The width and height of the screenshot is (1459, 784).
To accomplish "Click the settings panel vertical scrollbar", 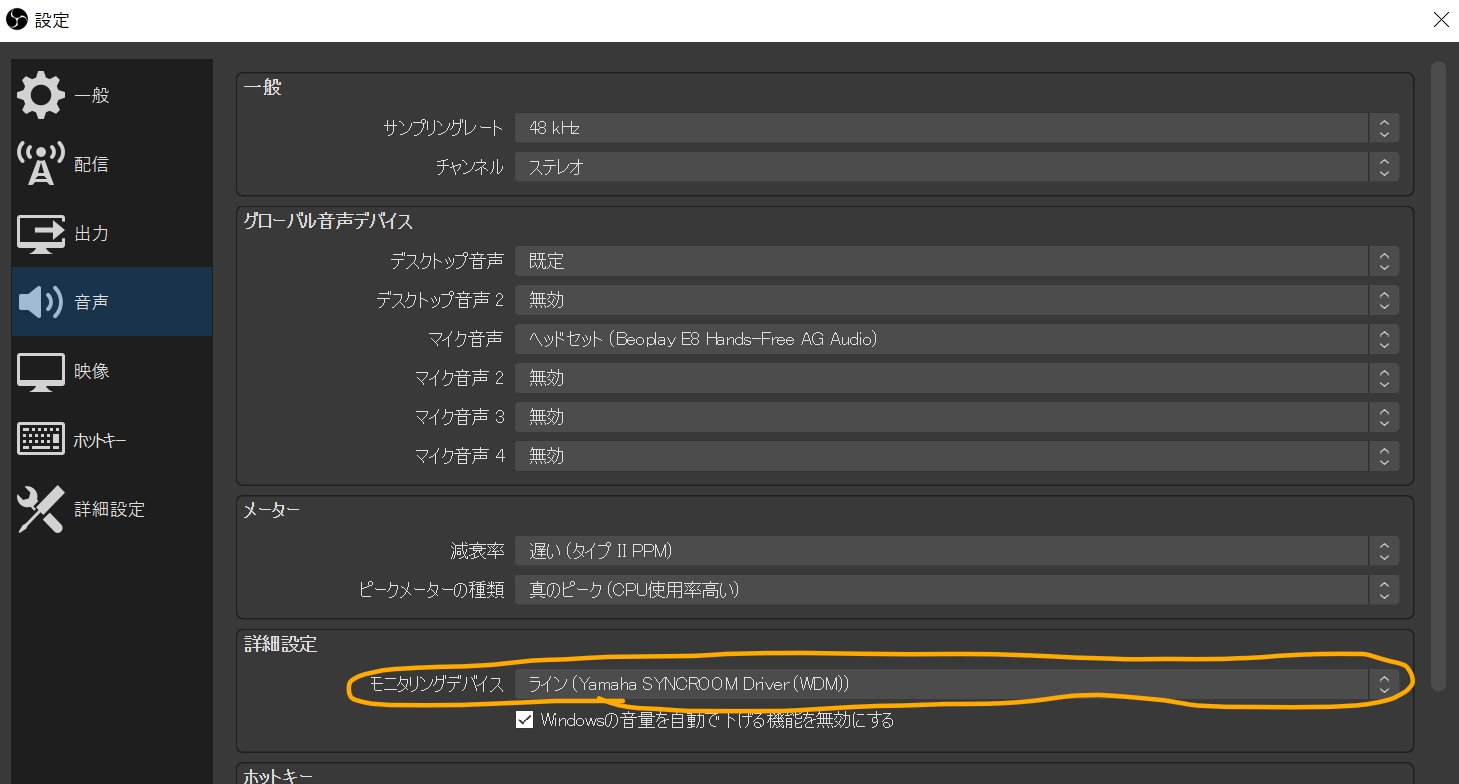I will (x=1438, y=375).
